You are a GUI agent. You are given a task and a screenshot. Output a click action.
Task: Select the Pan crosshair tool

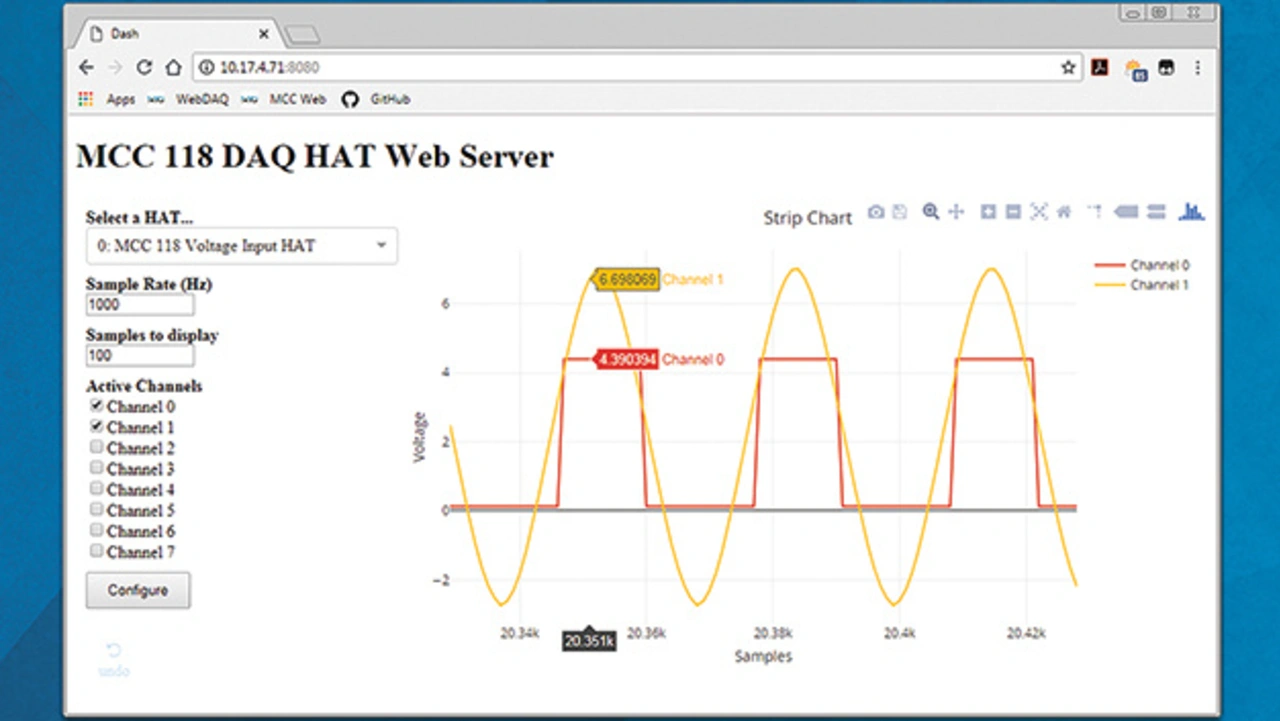[x=956, y=212]
